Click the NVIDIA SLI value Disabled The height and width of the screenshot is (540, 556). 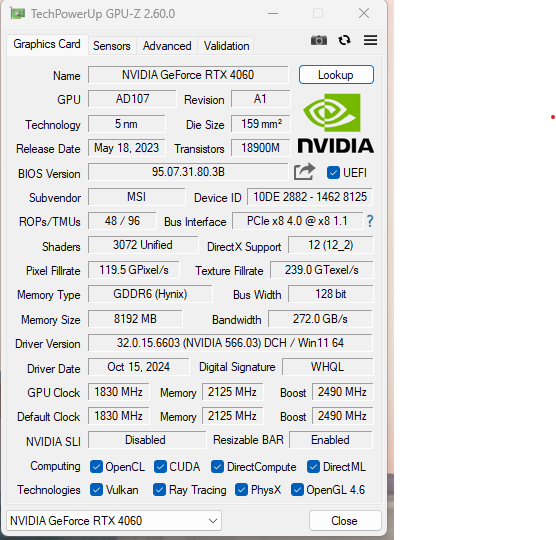coord(147,440)
